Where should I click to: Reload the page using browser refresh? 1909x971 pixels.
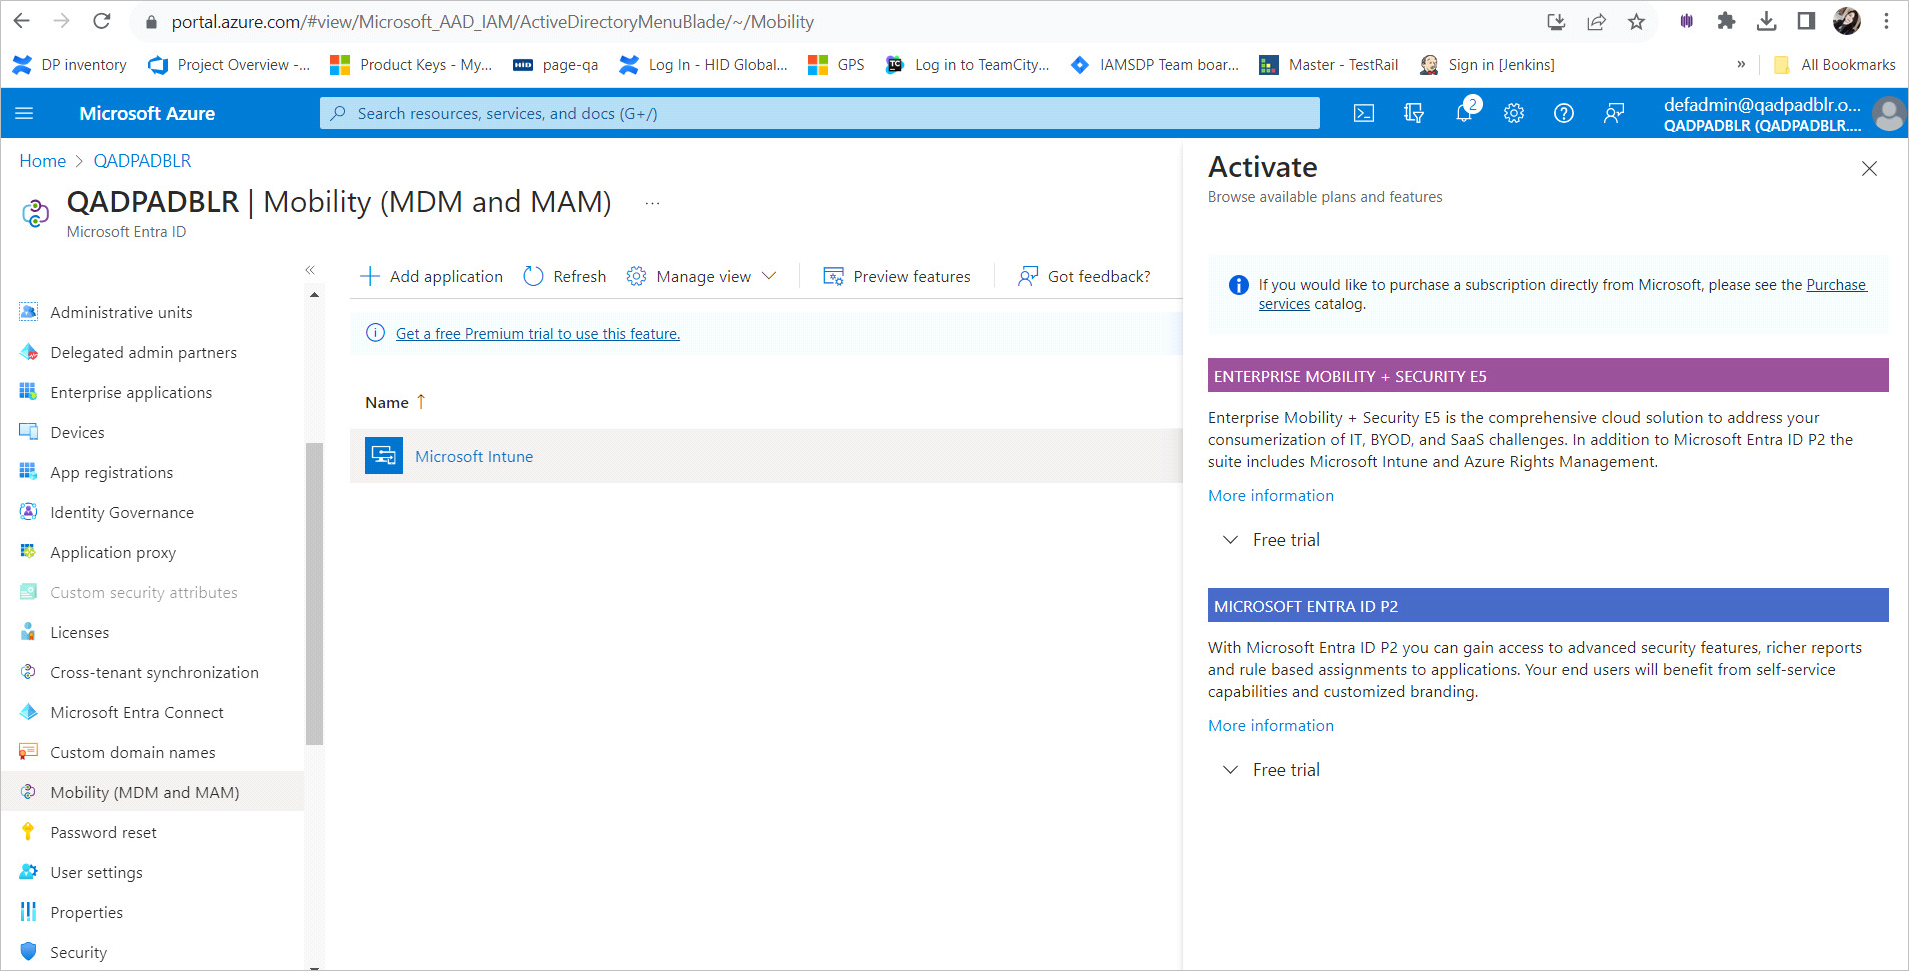102,21
